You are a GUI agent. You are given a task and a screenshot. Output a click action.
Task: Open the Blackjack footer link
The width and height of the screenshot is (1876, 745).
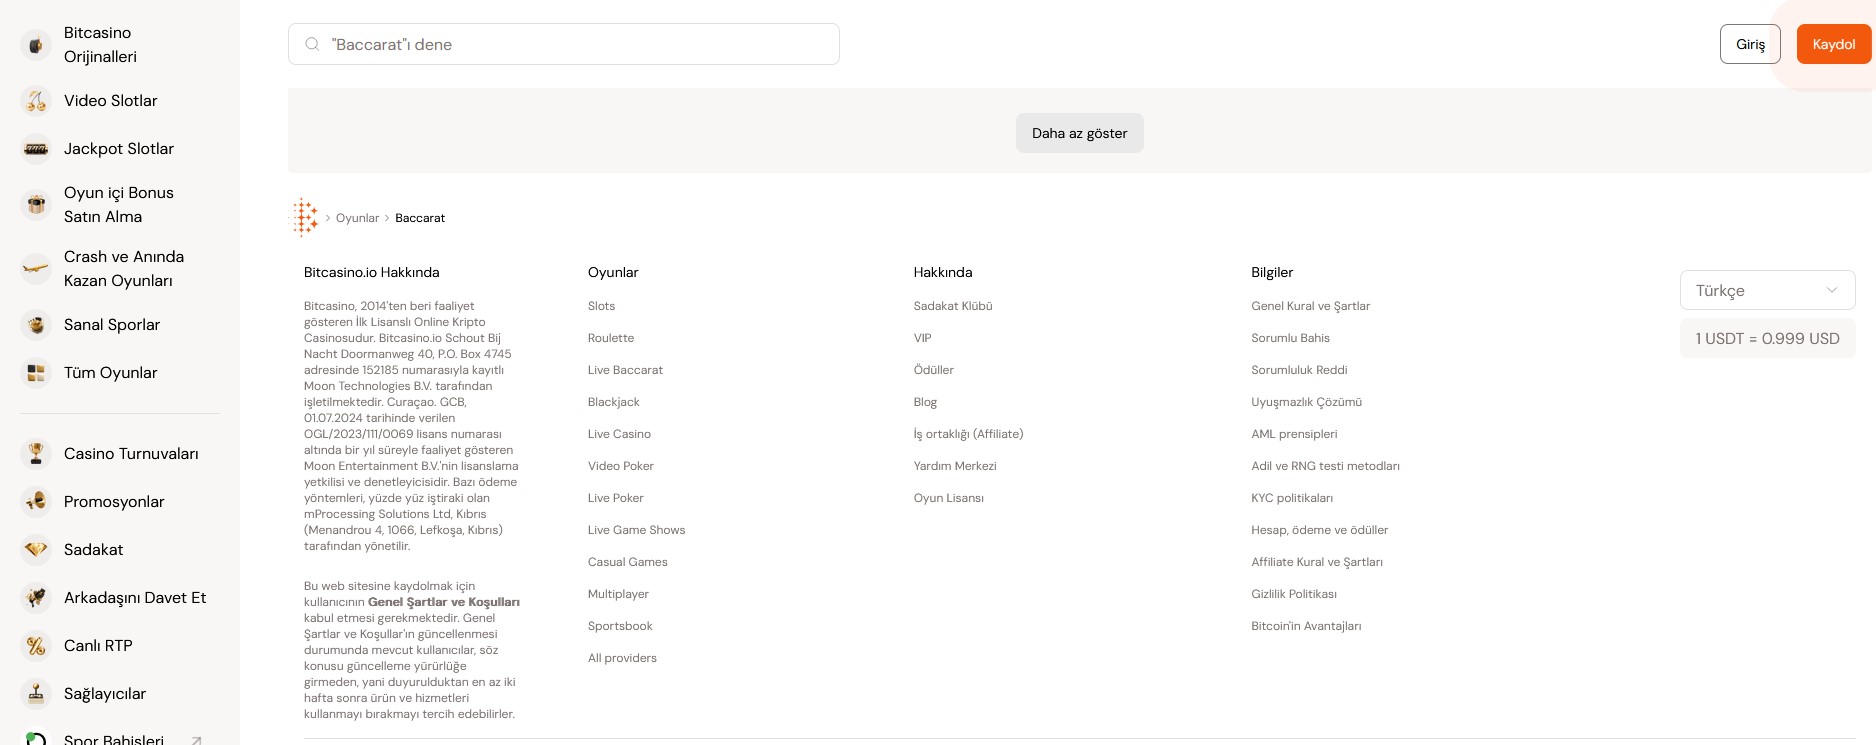(x=613, y=402)
